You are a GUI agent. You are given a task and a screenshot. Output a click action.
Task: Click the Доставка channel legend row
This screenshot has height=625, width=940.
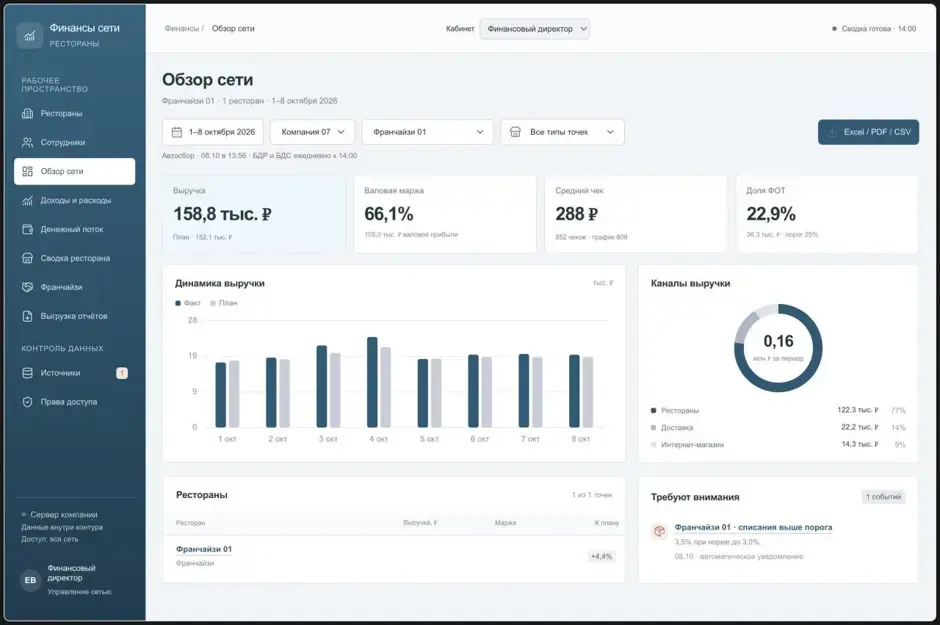pyautogui.click(x=778, y=427)
